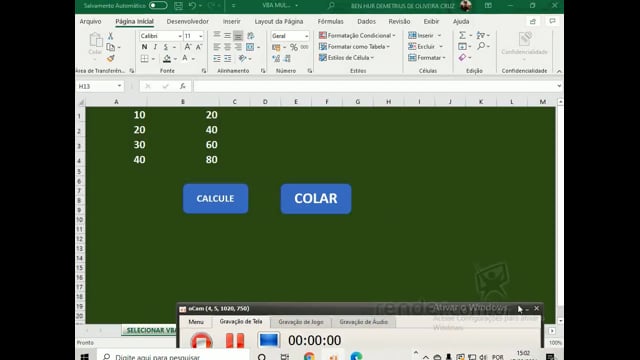Viewport: 640px width, 360px height.
Task: Apply bold (N) formatting
Action: (144, 47)
